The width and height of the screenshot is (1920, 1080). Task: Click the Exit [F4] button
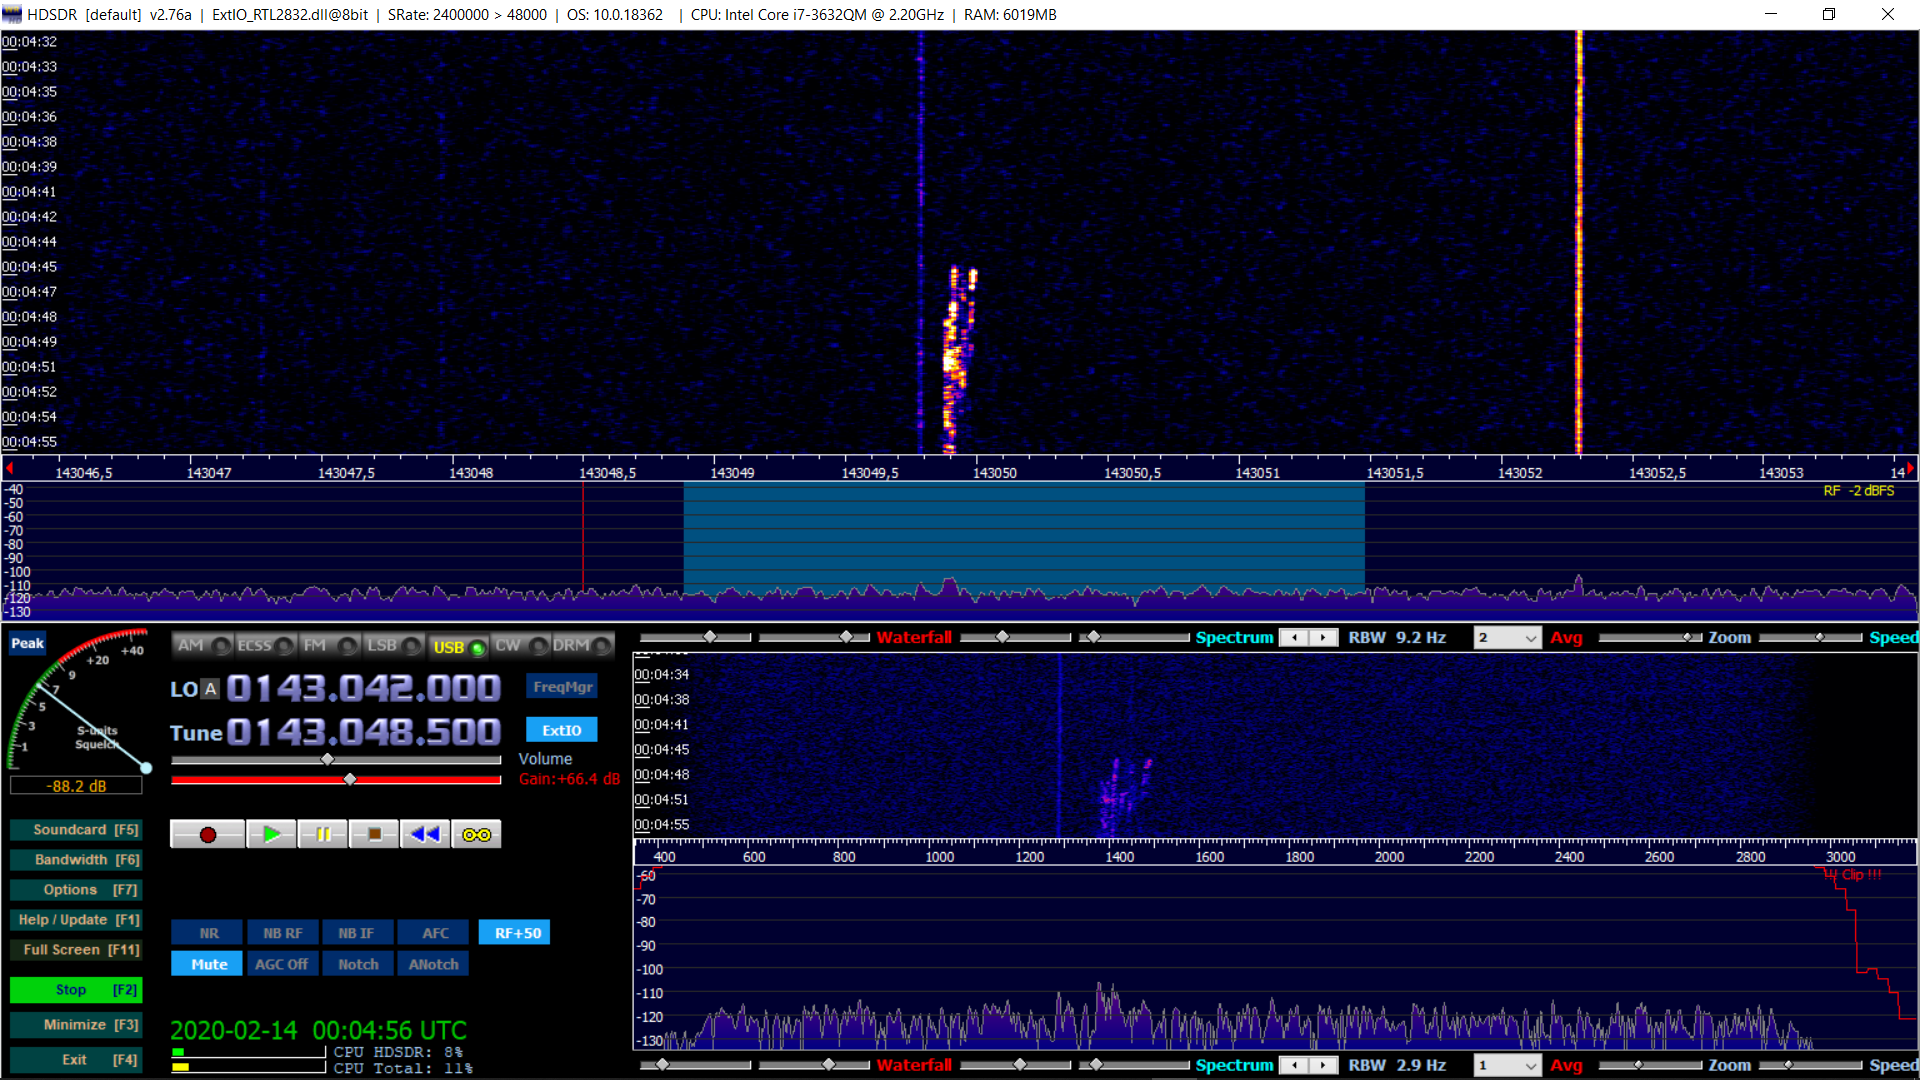[76, 1060]
